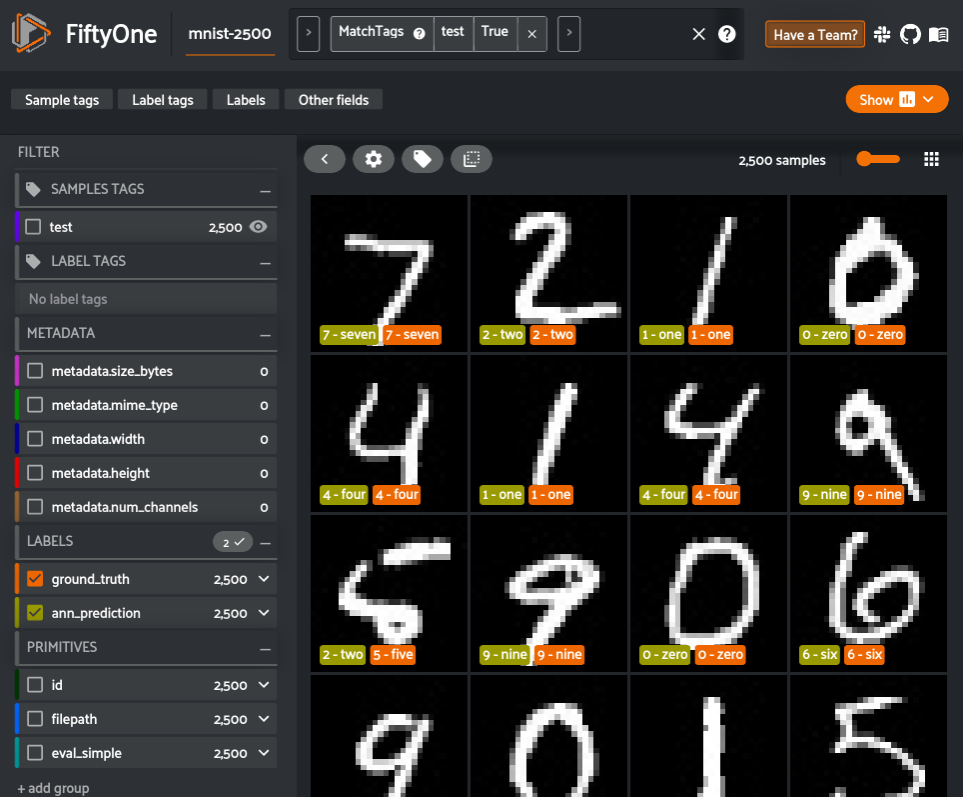This screenshot has width=965, height=797.
Task: Open the documentation book icon
Action: click(x=938, y=33)
